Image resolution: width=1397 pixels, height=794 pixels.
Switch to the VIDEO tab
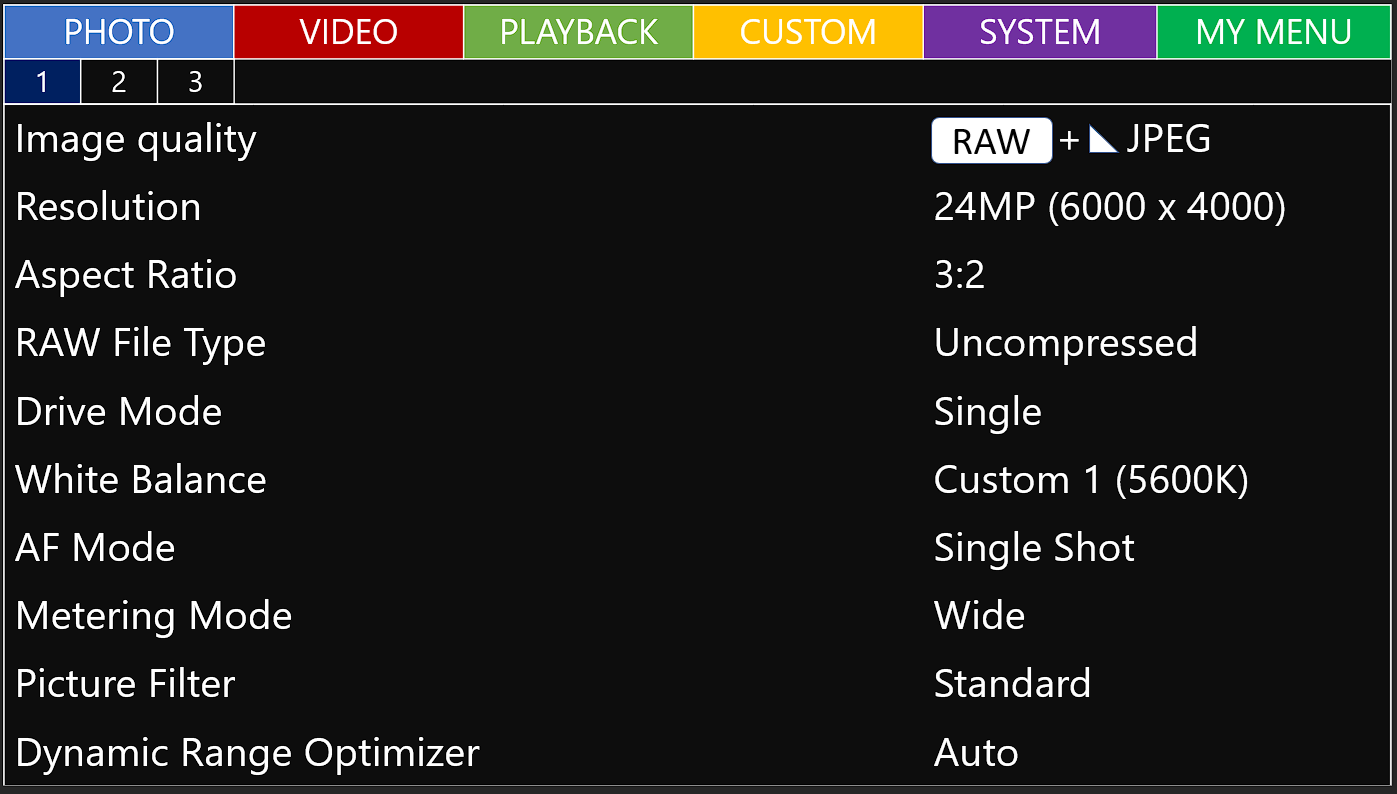click(x=349, y=32)
